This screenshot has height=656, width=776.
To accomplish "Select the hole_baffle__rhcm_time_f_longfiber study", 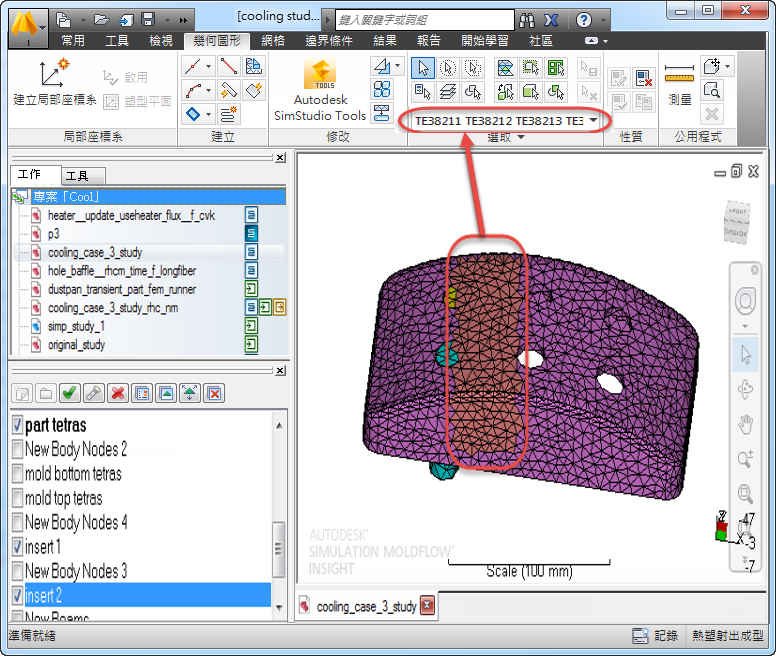I will tap(122, 271).
